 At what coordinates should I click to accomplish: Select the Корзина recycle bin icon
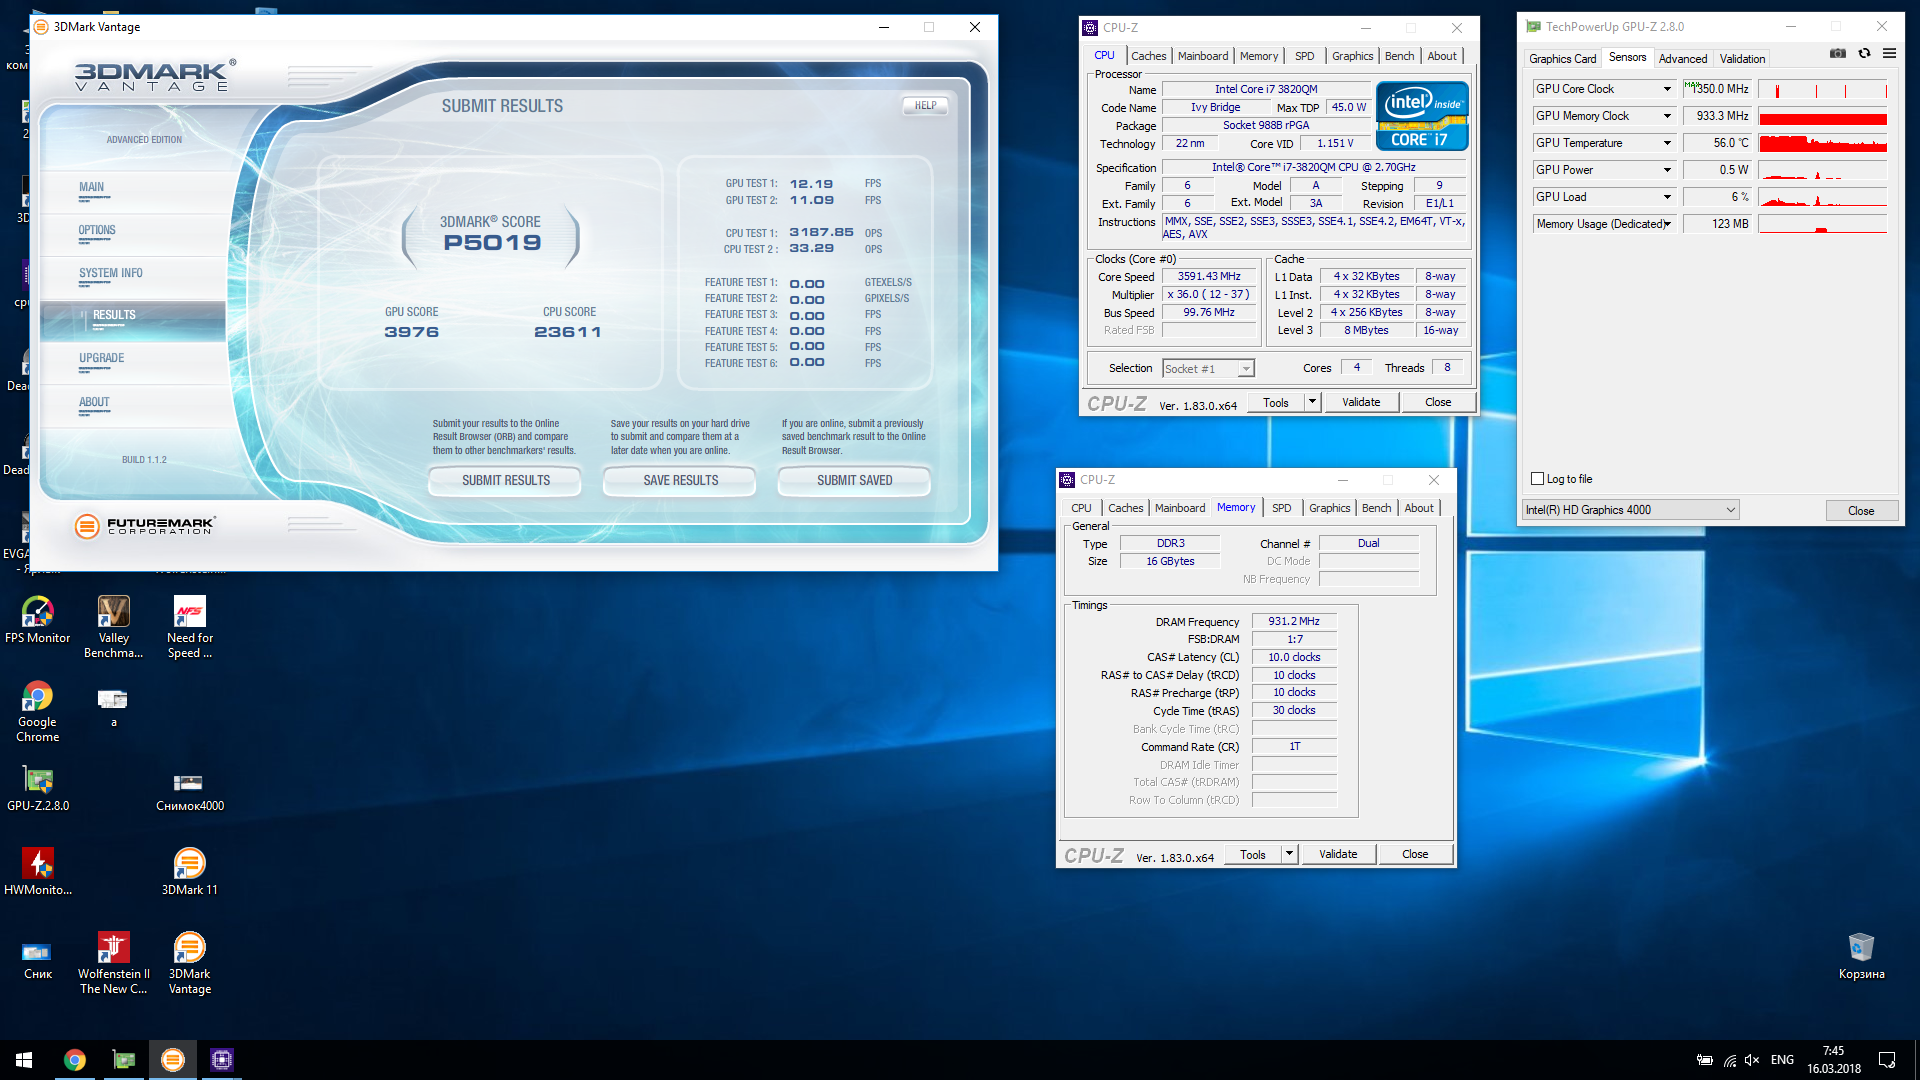coord(1861,956)
